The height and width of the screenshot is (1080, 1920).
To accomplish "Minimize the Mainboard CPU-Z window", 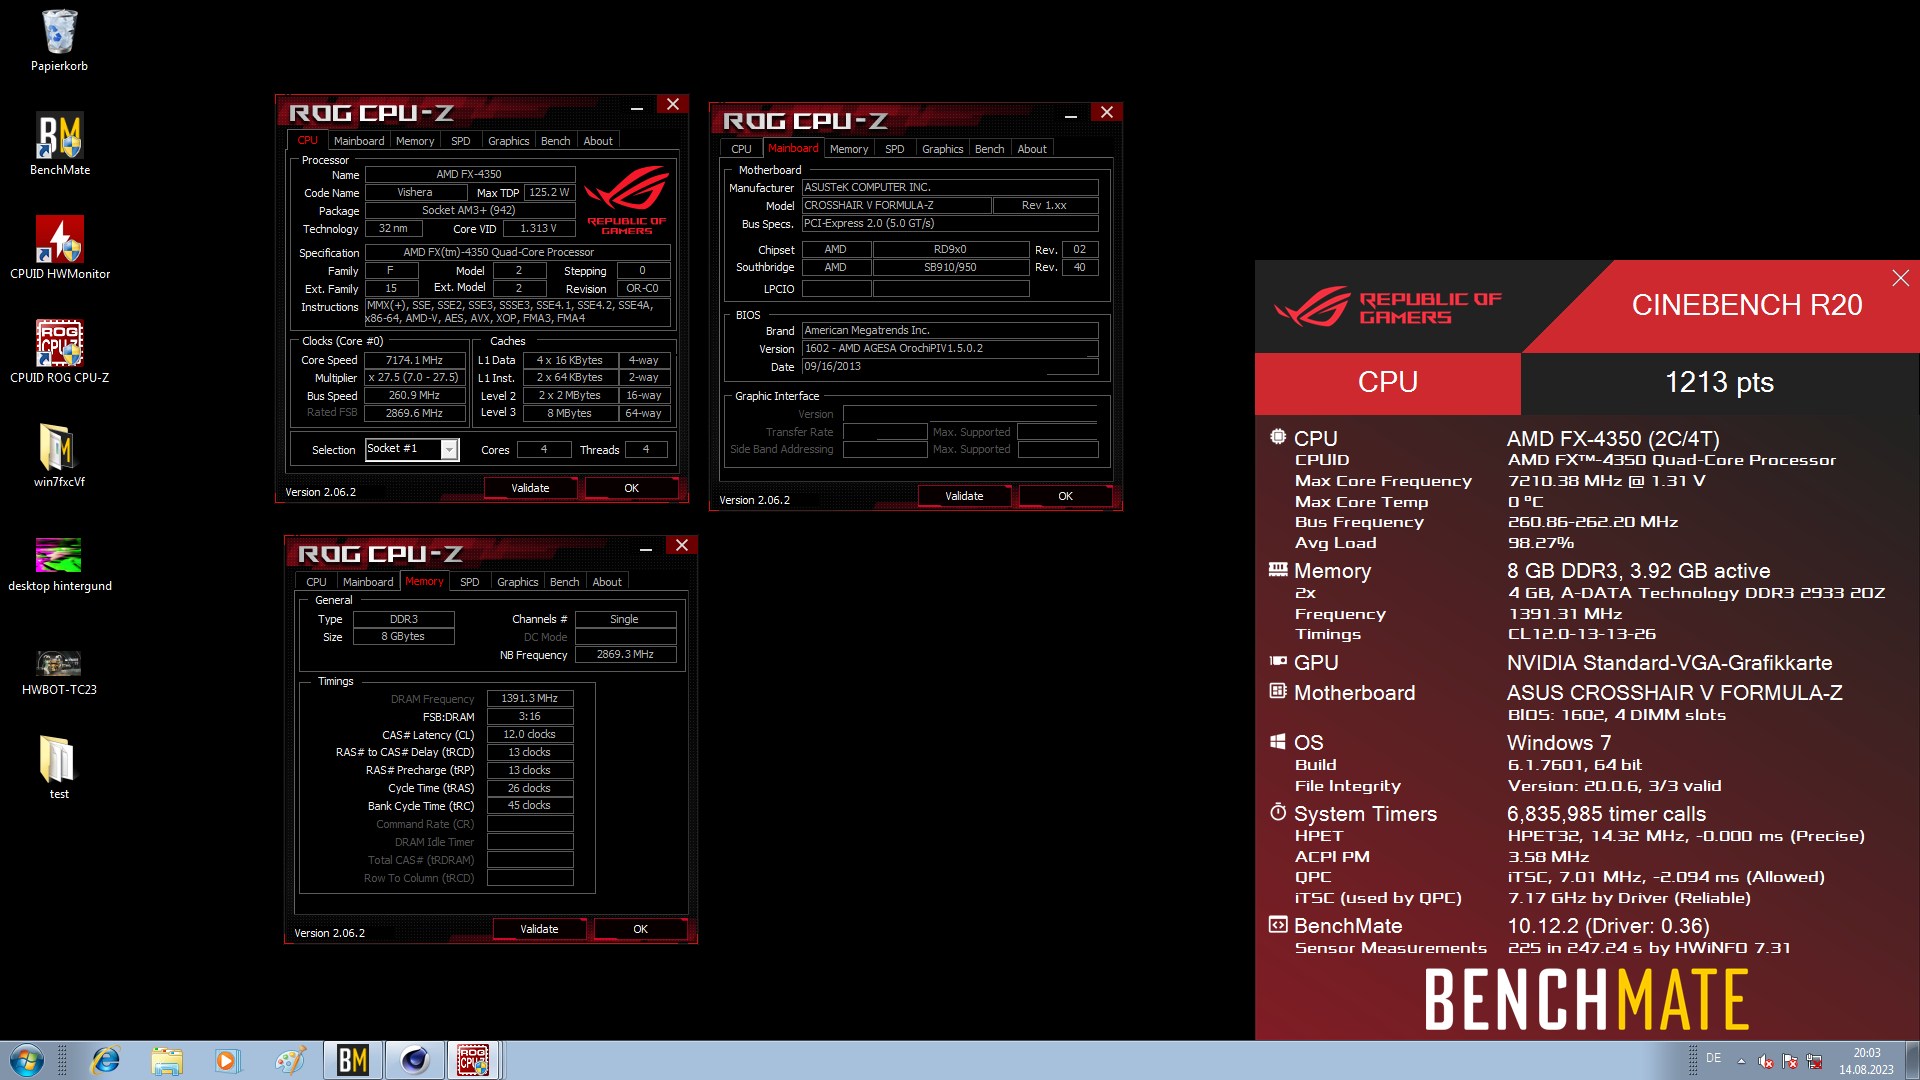I will tap(1071, 113).
